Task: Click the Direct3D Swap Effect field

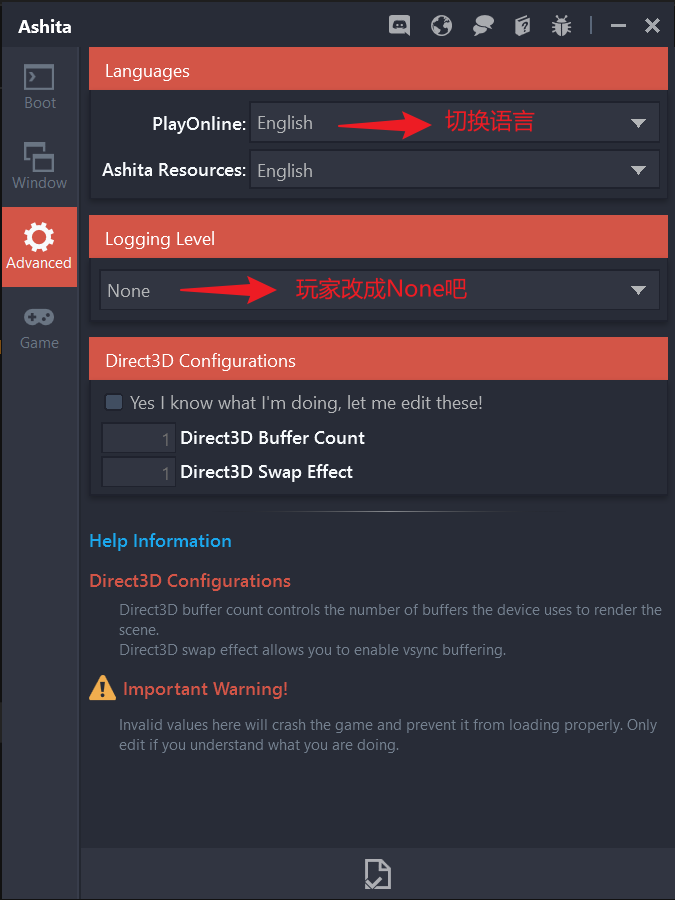Action: [x=139, y=472]
